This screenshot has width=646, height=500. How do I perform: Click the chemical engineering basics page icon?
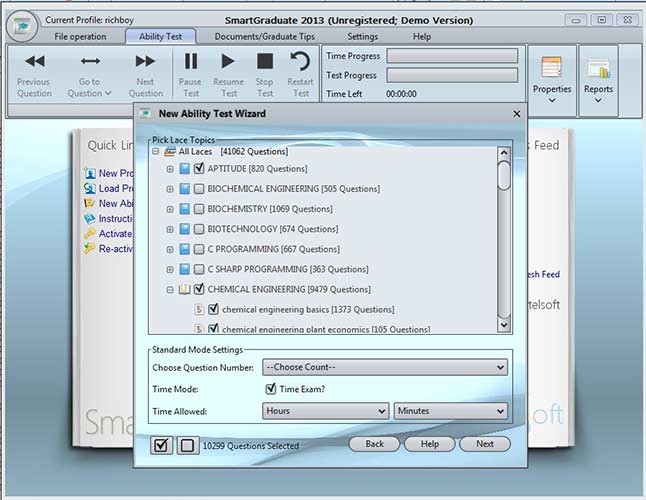point(199,309)
